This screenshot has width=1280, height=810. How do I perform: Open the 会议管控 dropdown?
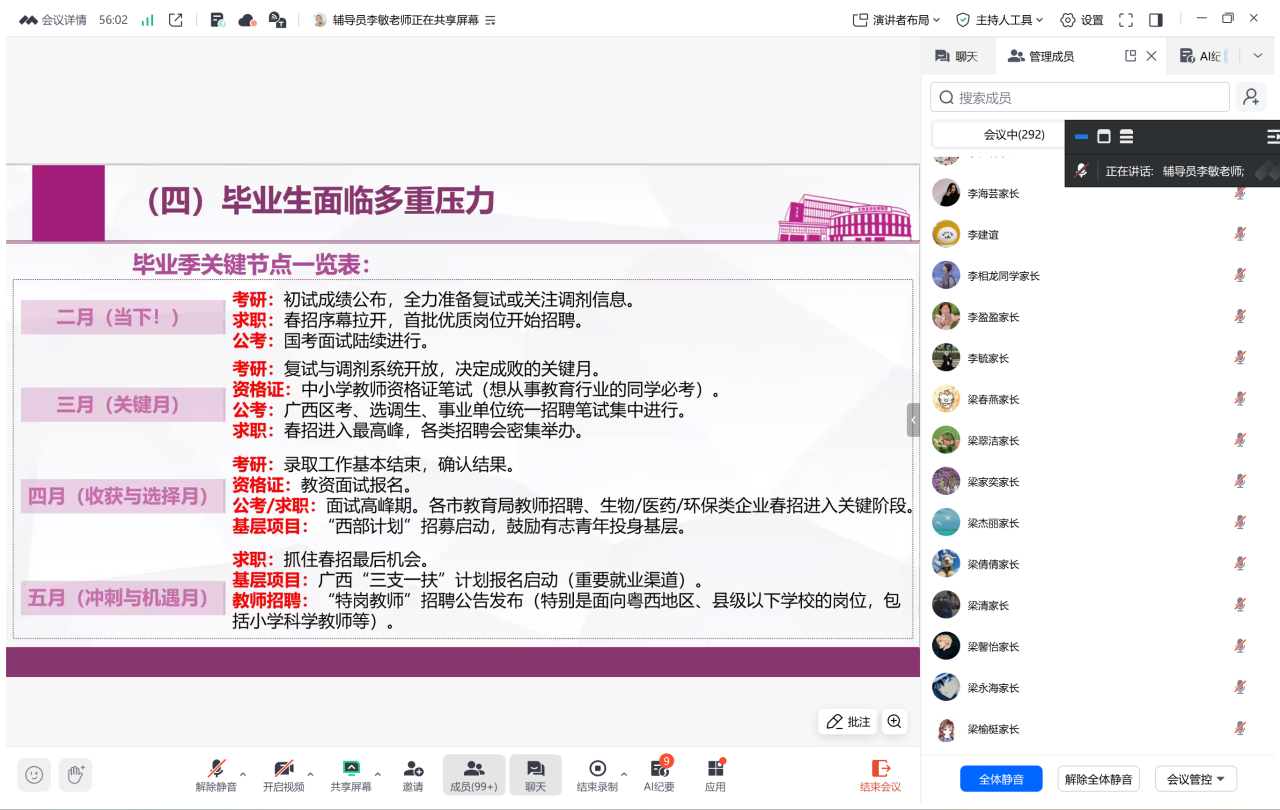point(1196,779)
